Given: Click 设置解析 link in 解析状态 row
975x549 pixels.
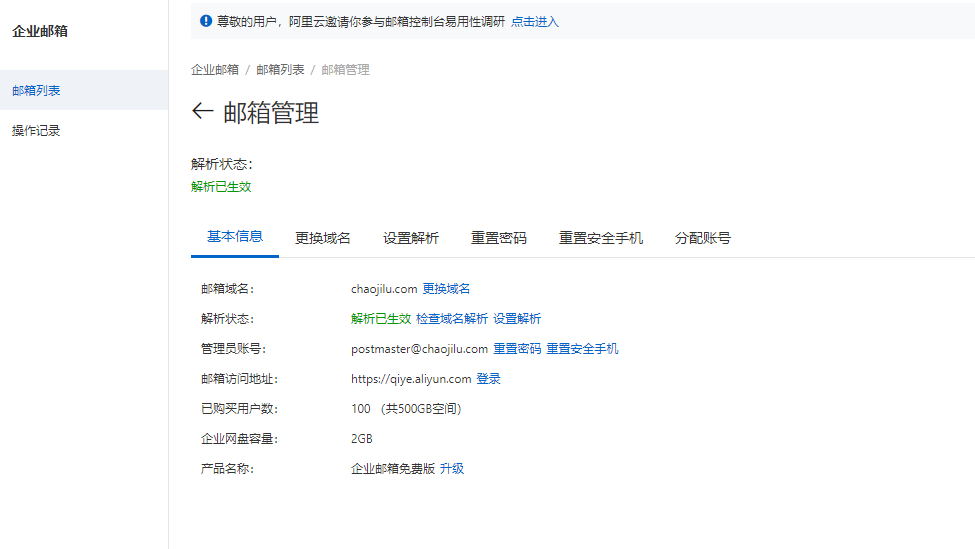Looking at the screenshot, I should pos(517,318).
